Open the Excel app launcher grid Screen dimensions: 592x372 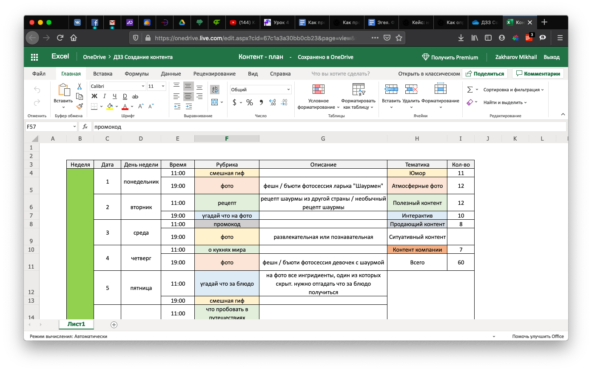(34, 57)
